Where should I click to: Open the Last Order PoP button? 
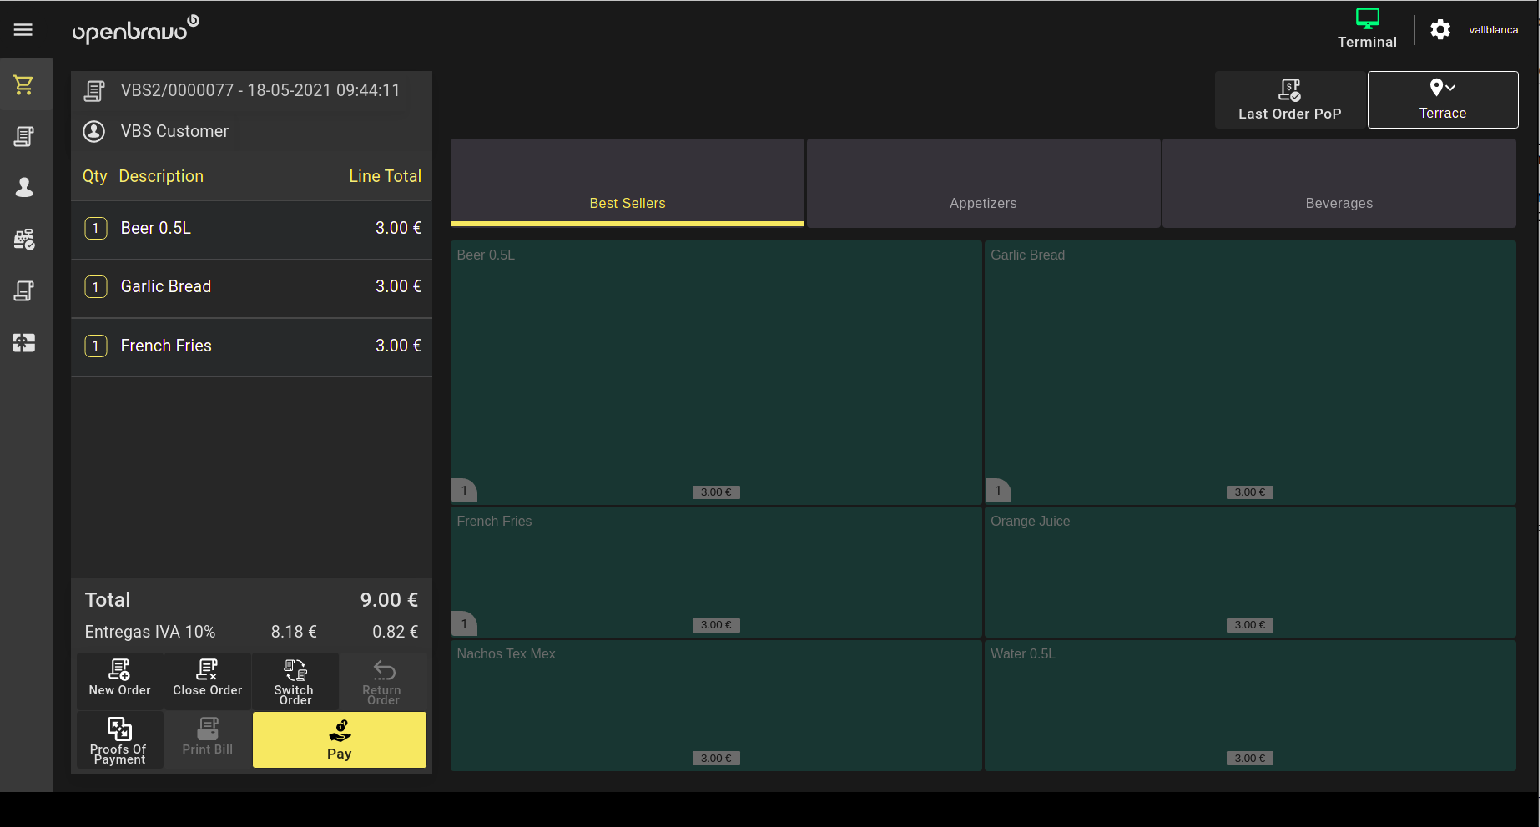point(1289,100)
